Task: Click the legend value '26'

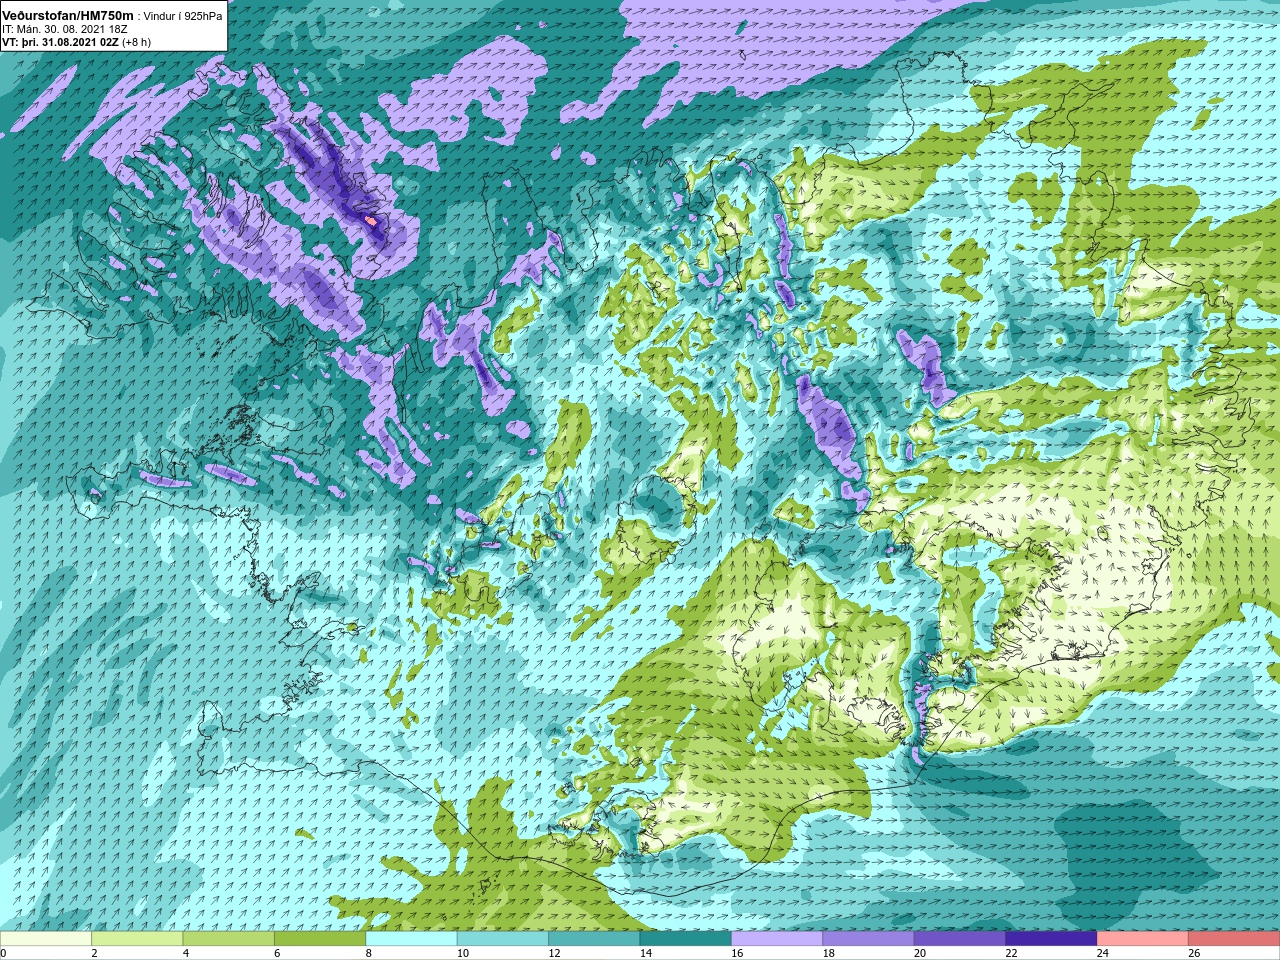Action: click(1193, 953)
